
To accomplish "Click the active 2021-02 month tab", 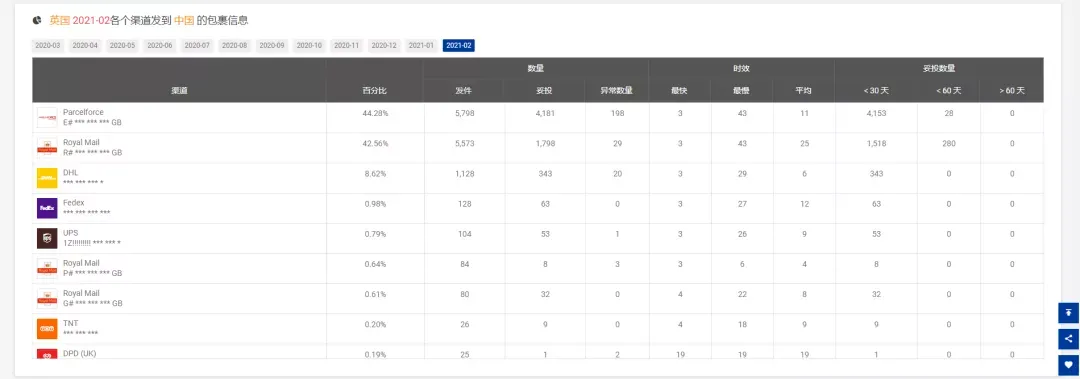I will pos(459,45).
